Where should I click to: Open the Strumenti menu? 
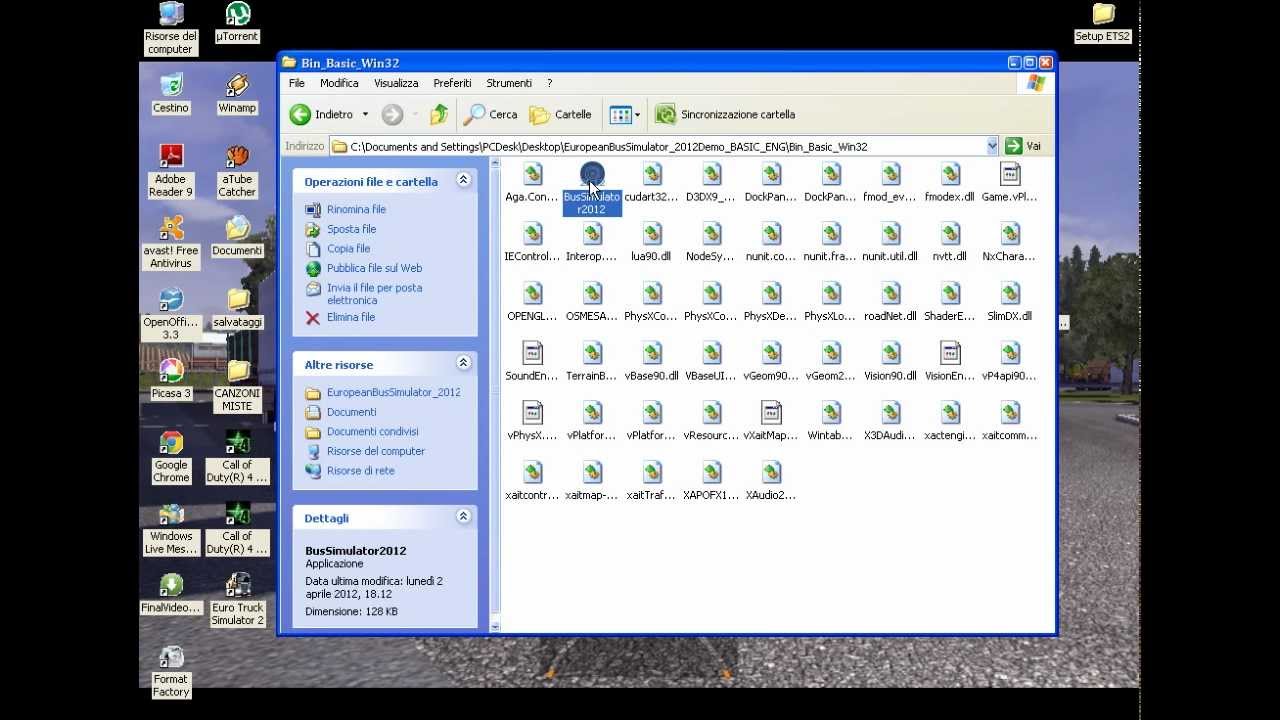tap(509, 83)
